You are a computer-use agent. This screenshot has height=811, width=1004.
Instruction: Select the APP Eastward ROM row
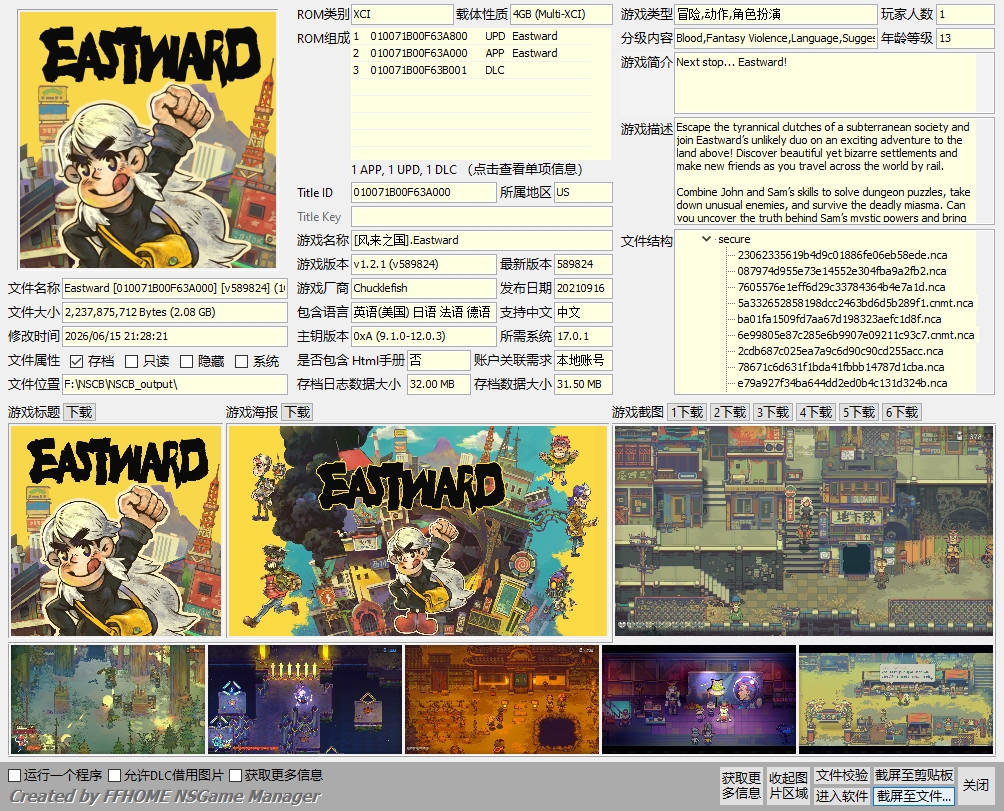[471, 53]
